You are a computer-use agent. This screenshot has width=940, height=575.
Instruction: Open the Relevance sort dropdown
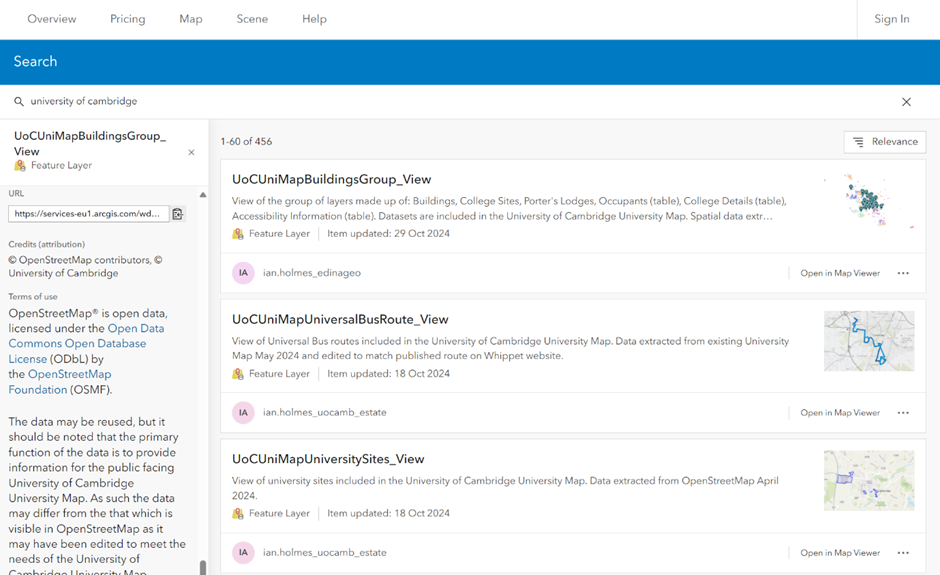(x=885, y=142)
